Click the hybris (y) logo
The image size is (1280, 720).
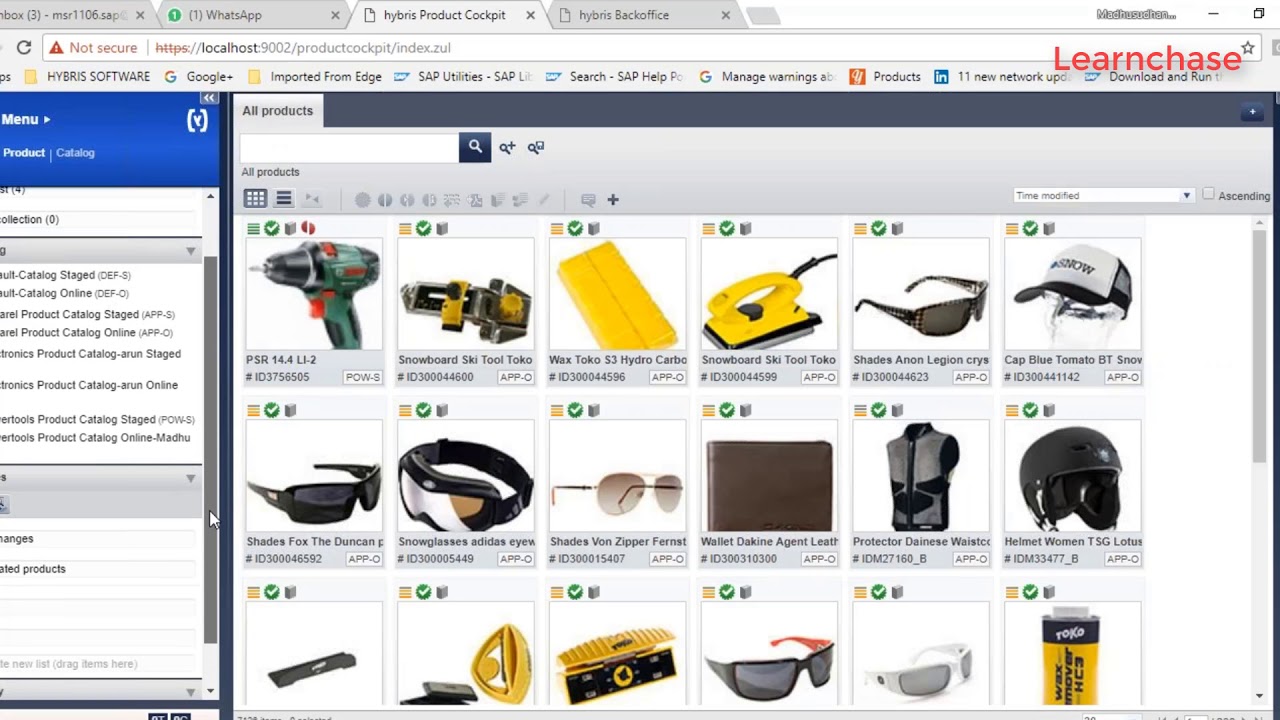pyautogui.click(x=198, y=120)
